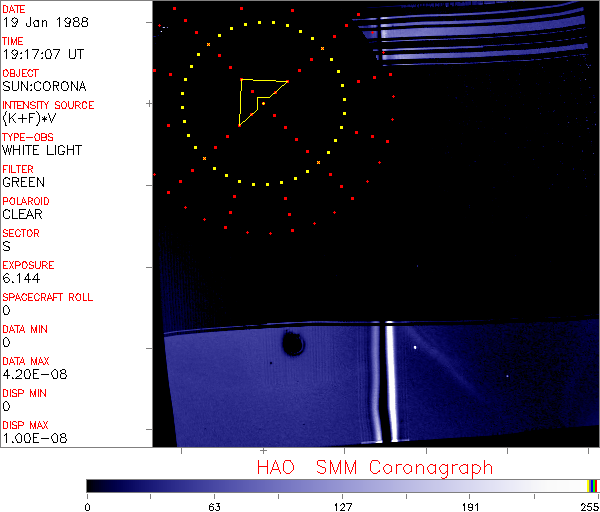The width and height of the screenshot is (600, 512).
Task: Click the 127 tick label under the color bar
Action: click(342, 506)
